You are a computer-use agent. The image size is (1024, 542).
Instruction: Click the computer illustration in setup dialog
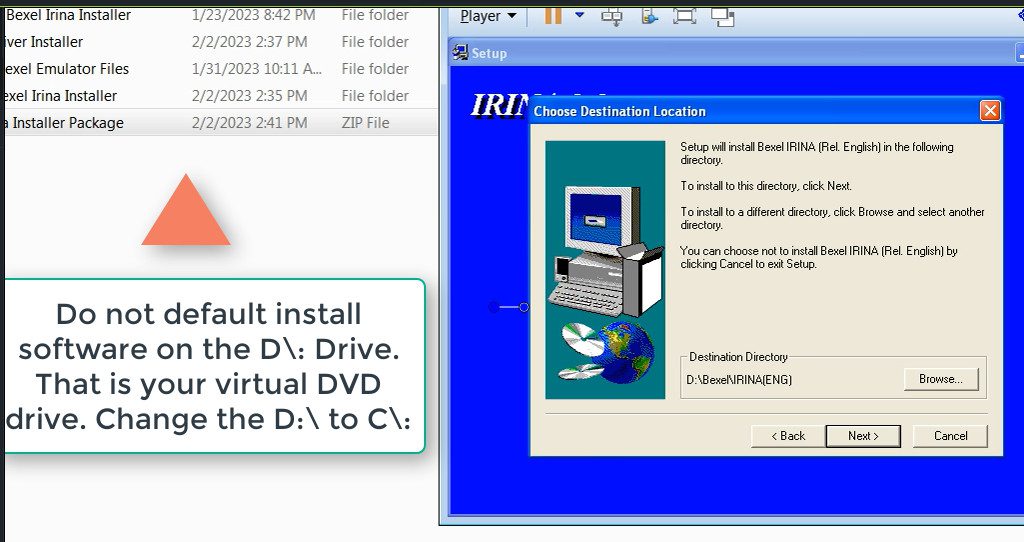[x=605, y=269]
